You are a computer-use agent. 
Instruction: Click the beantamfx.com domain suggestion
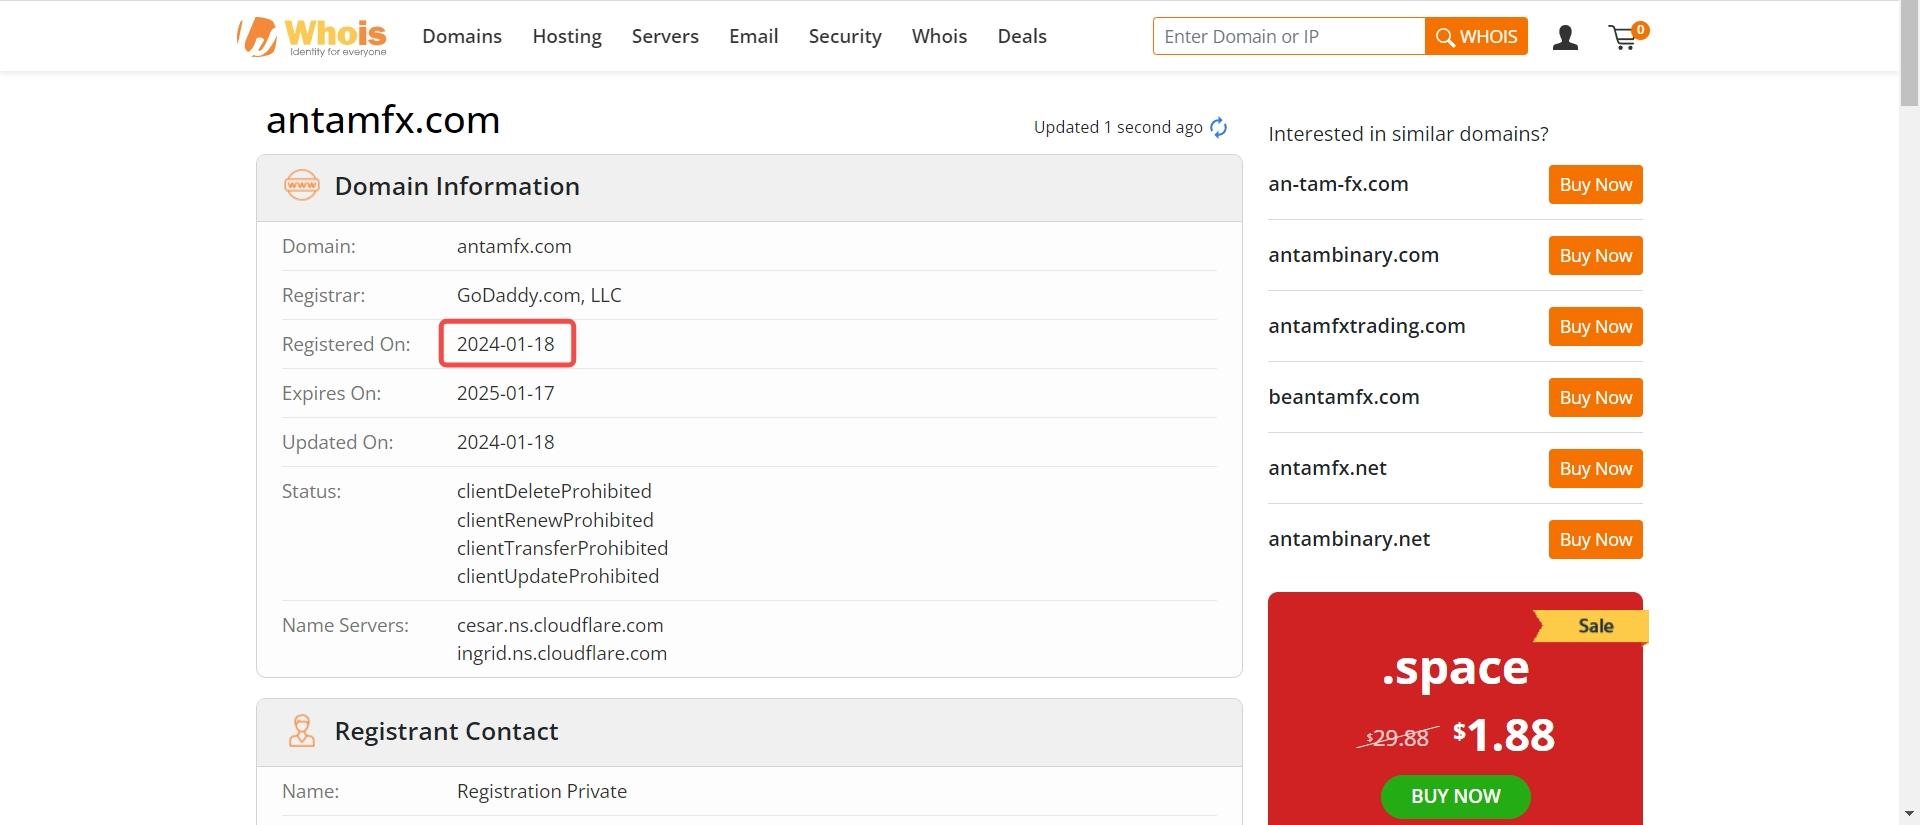(1344, 397)
